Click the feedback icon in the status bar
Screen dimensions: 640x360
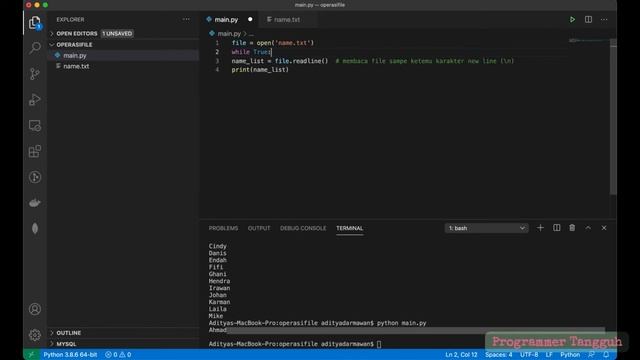591,355
